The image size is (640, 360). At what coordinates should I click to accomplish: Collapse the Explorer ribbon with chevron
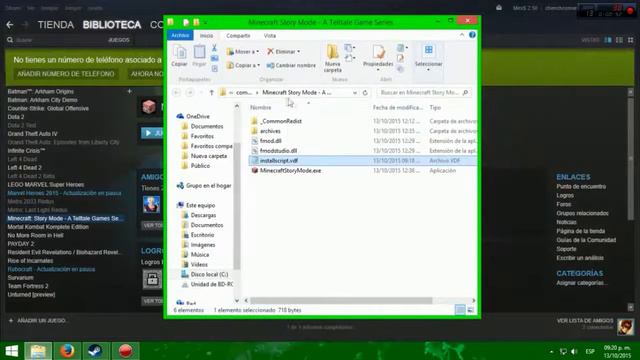(462, 35)
